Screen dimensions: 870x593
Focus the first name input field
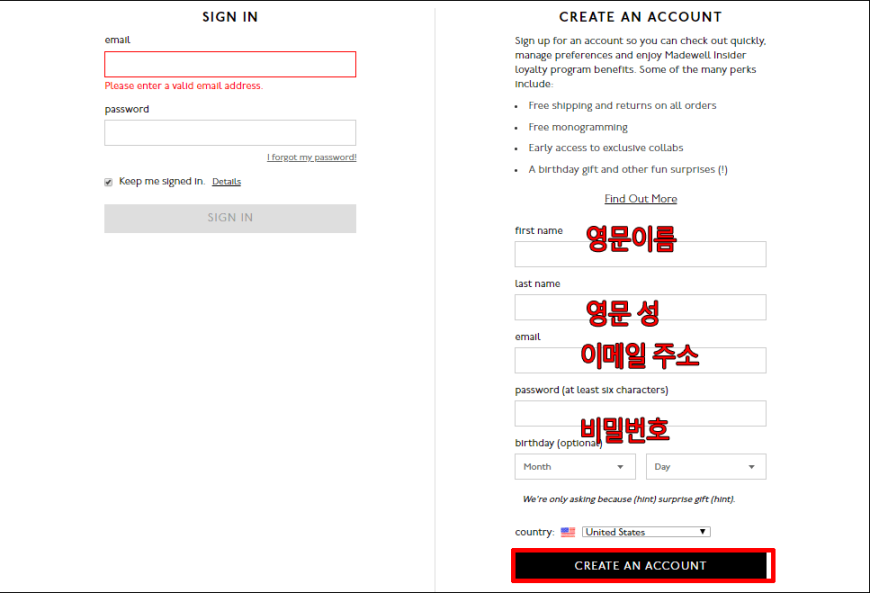[x=640, y=254]
